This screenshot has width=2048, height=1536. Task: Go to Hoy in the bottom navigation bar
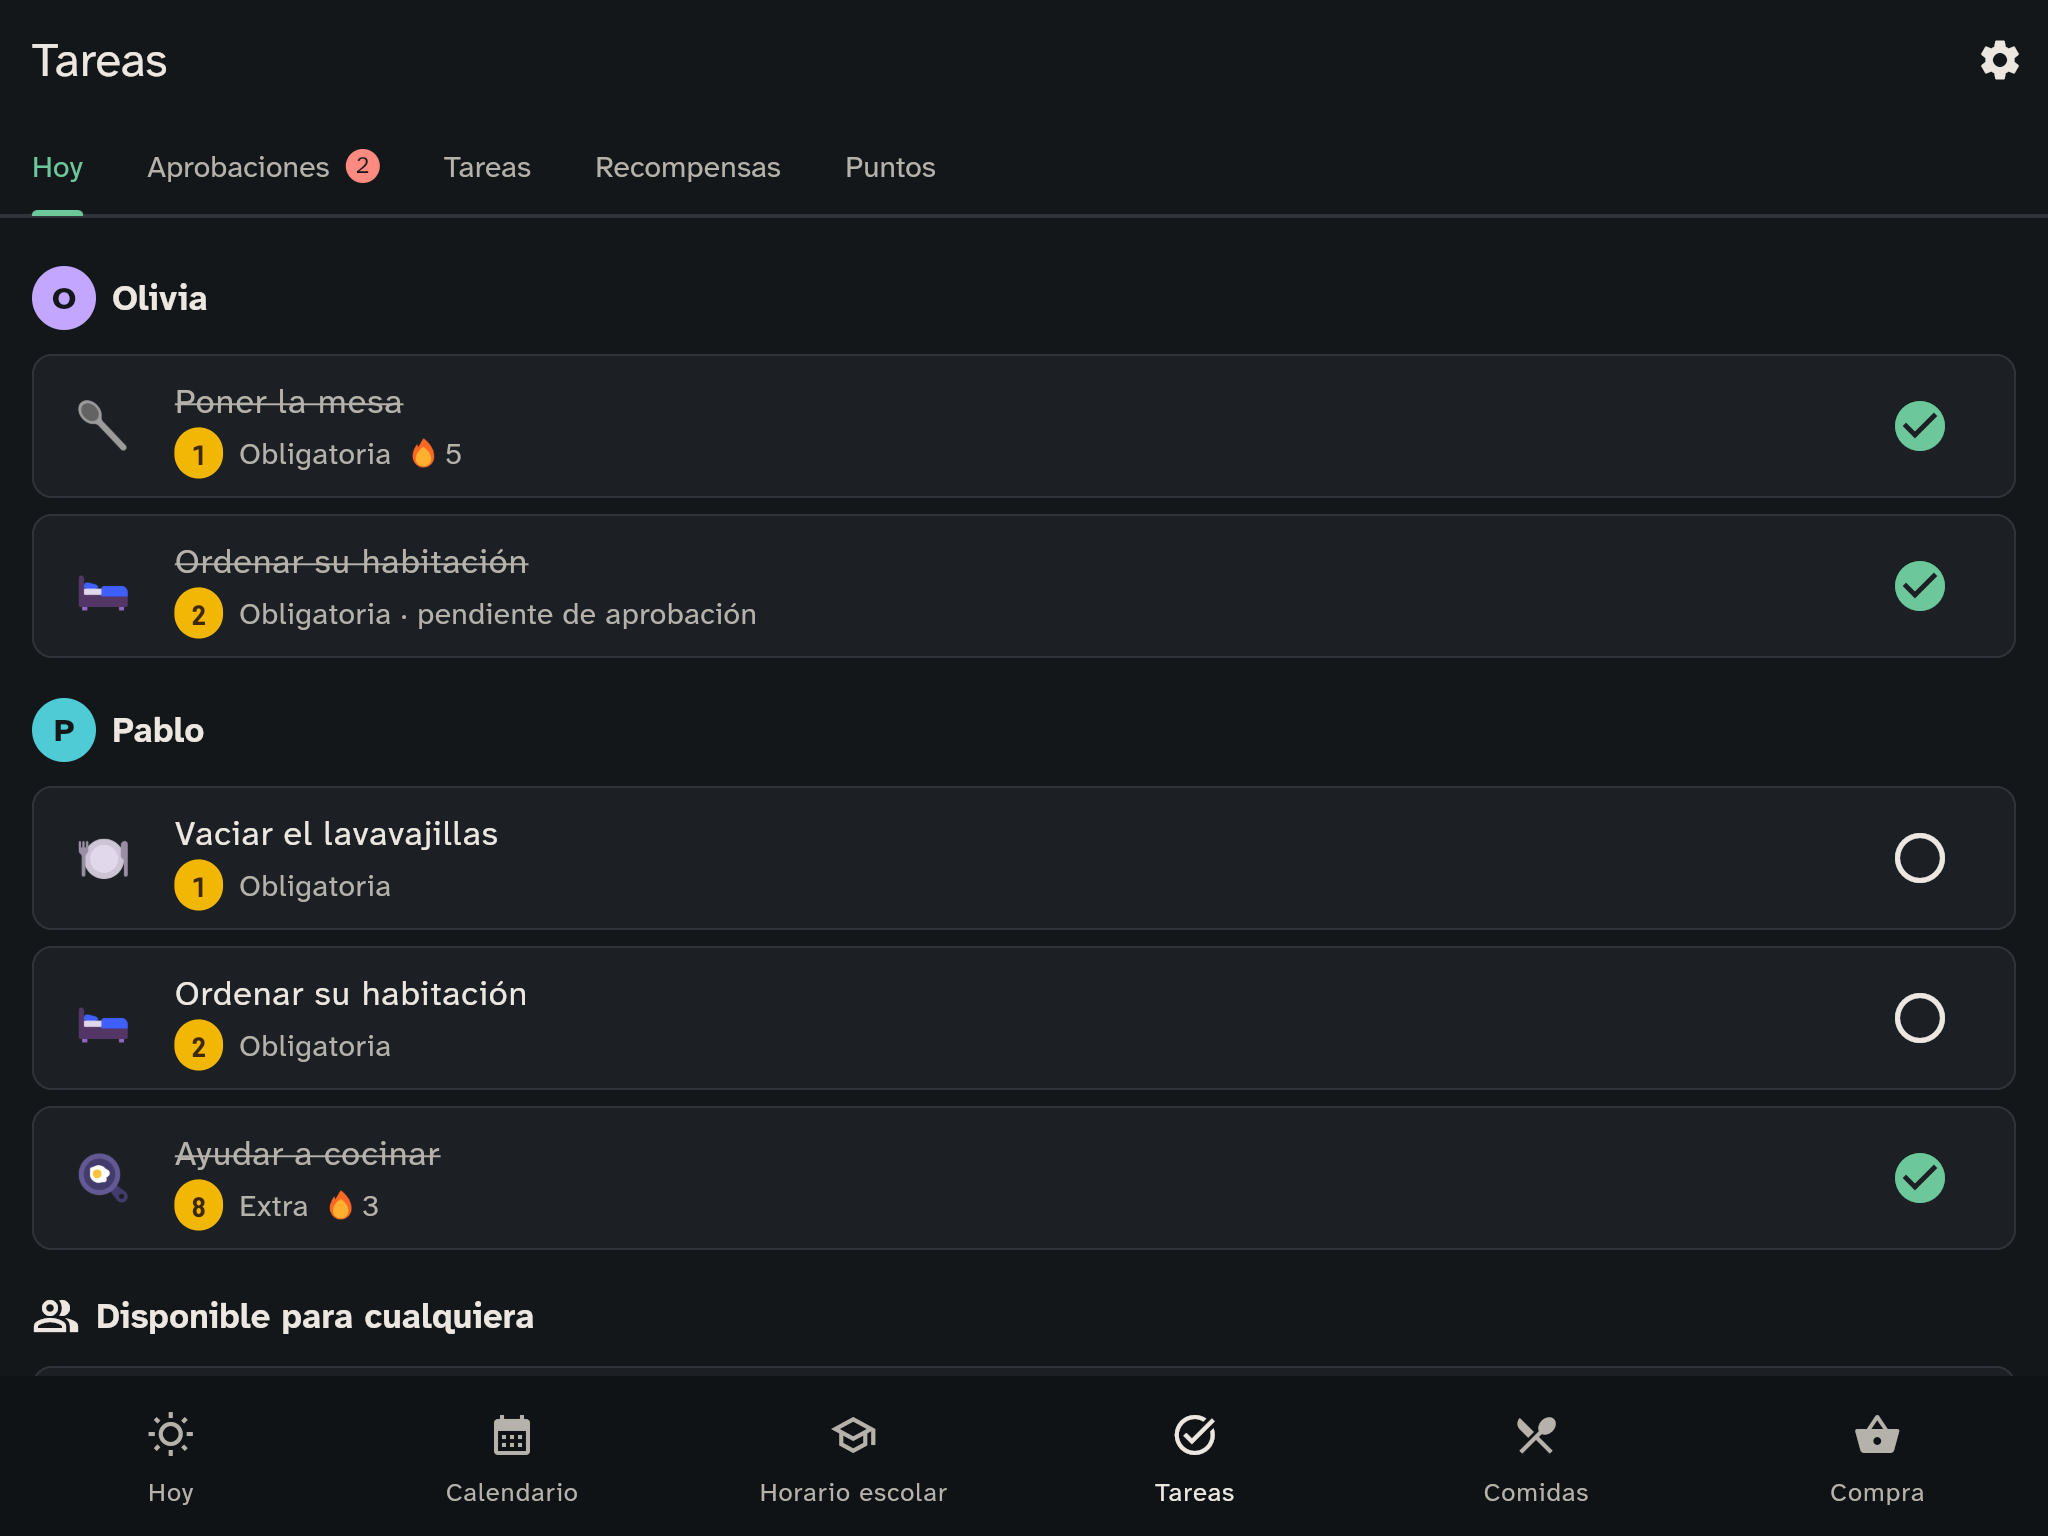pos(171,1458)
